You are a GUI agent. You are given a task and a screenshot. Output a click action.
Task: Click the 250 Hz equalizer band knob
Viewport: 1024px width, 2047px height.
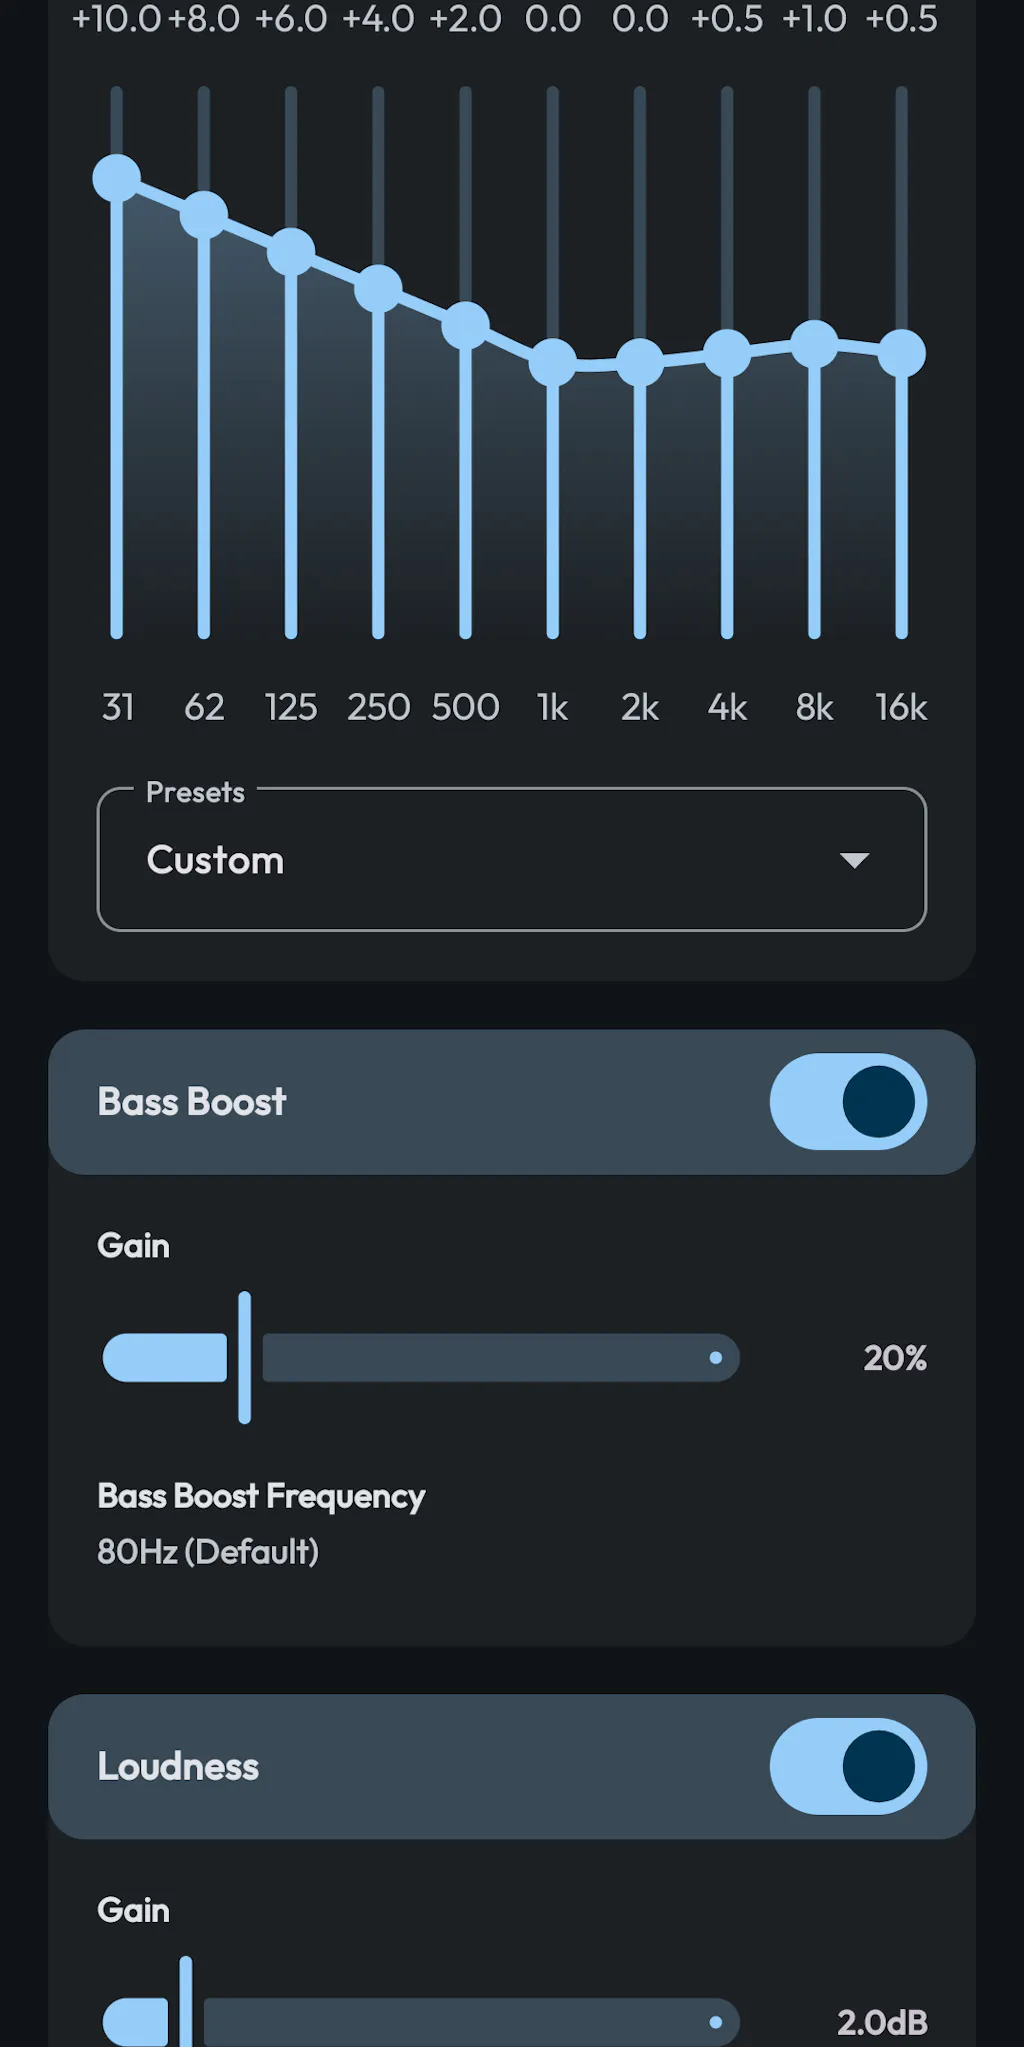[x=378, y=289]
